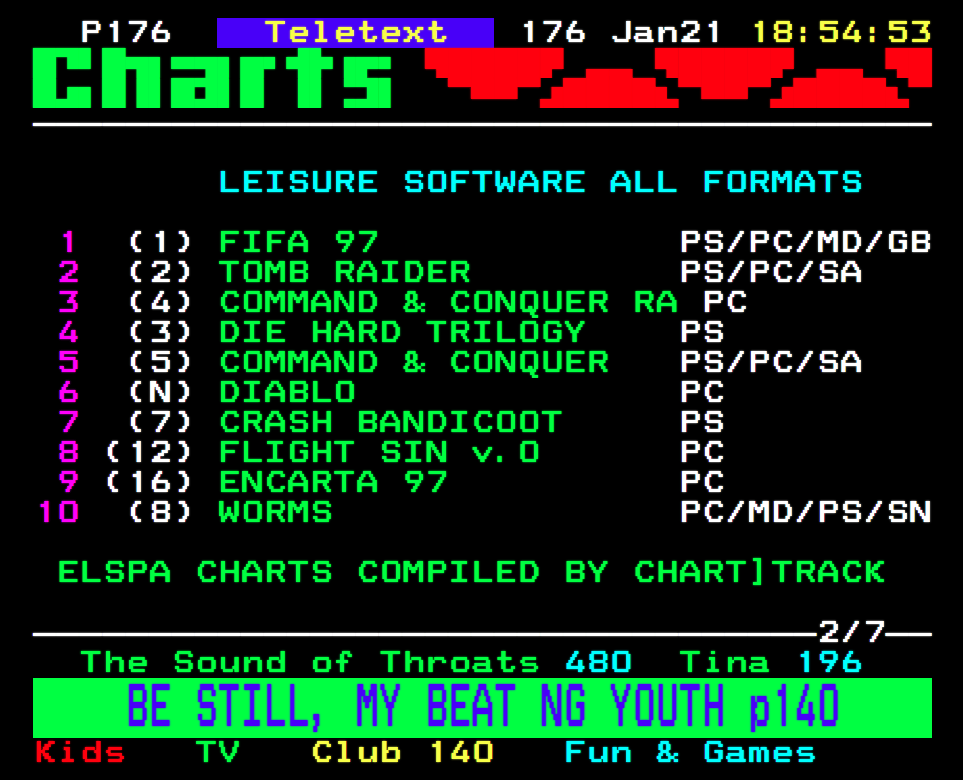Click PS/PC/SA formats on the rank 5 row
Viewport: 963px width, 780px height.
771,362
